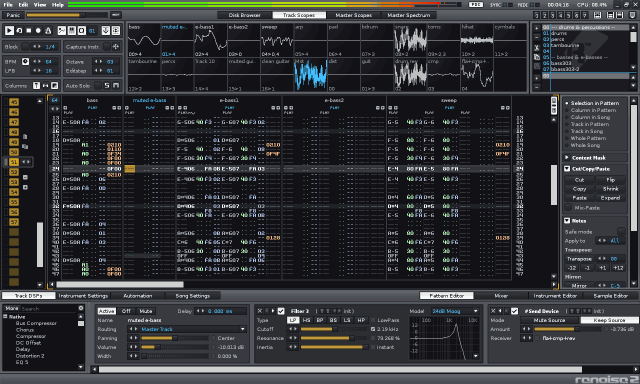Toggle the Columns volume column T icon
Screen dimensions: 640x384
pos(36,85)
